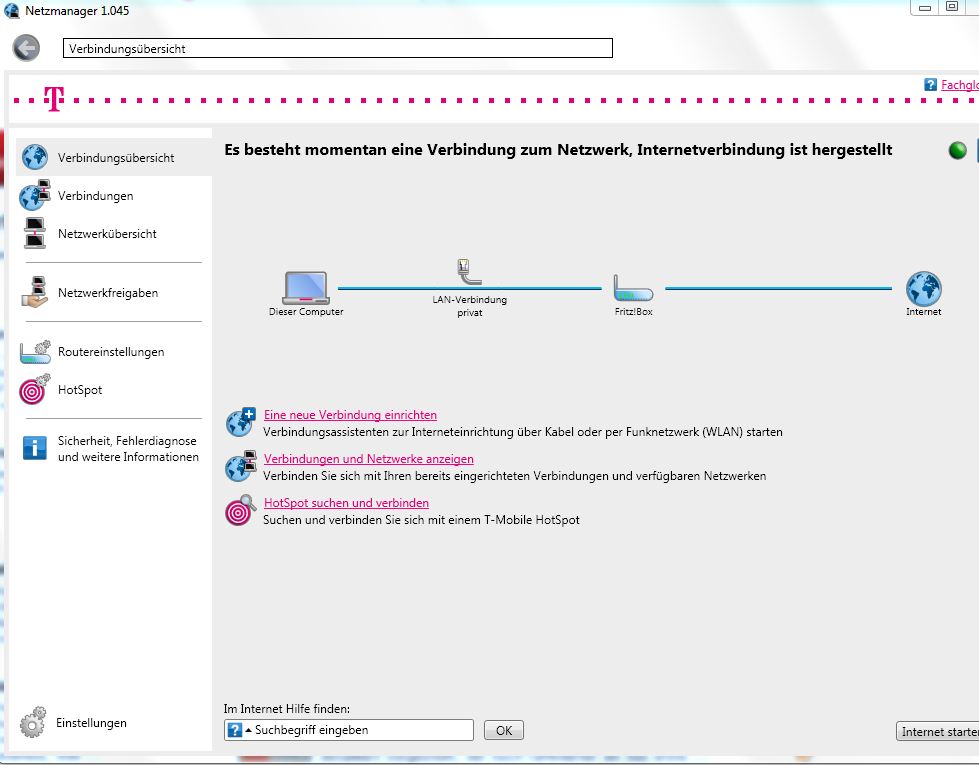Click the Dieser Computer laptop icon
This screenshot has width=979, height=765.
(x=306, y=288)
